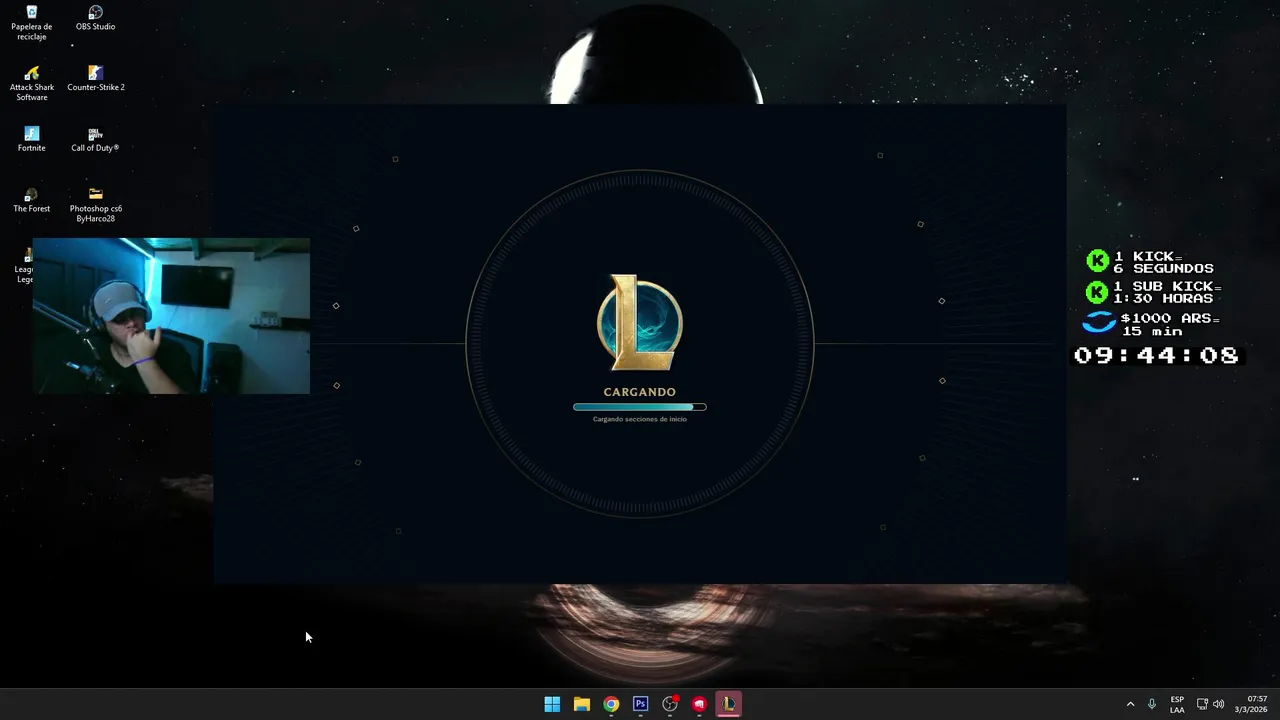Open Google Chrome from taskbar

pyautogui.click(x=611, y=704)
